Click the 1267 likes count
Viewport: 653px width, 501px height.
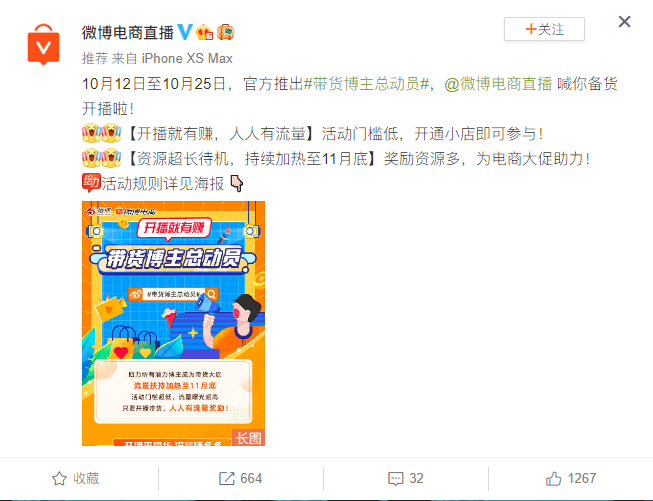pos(582,479)
